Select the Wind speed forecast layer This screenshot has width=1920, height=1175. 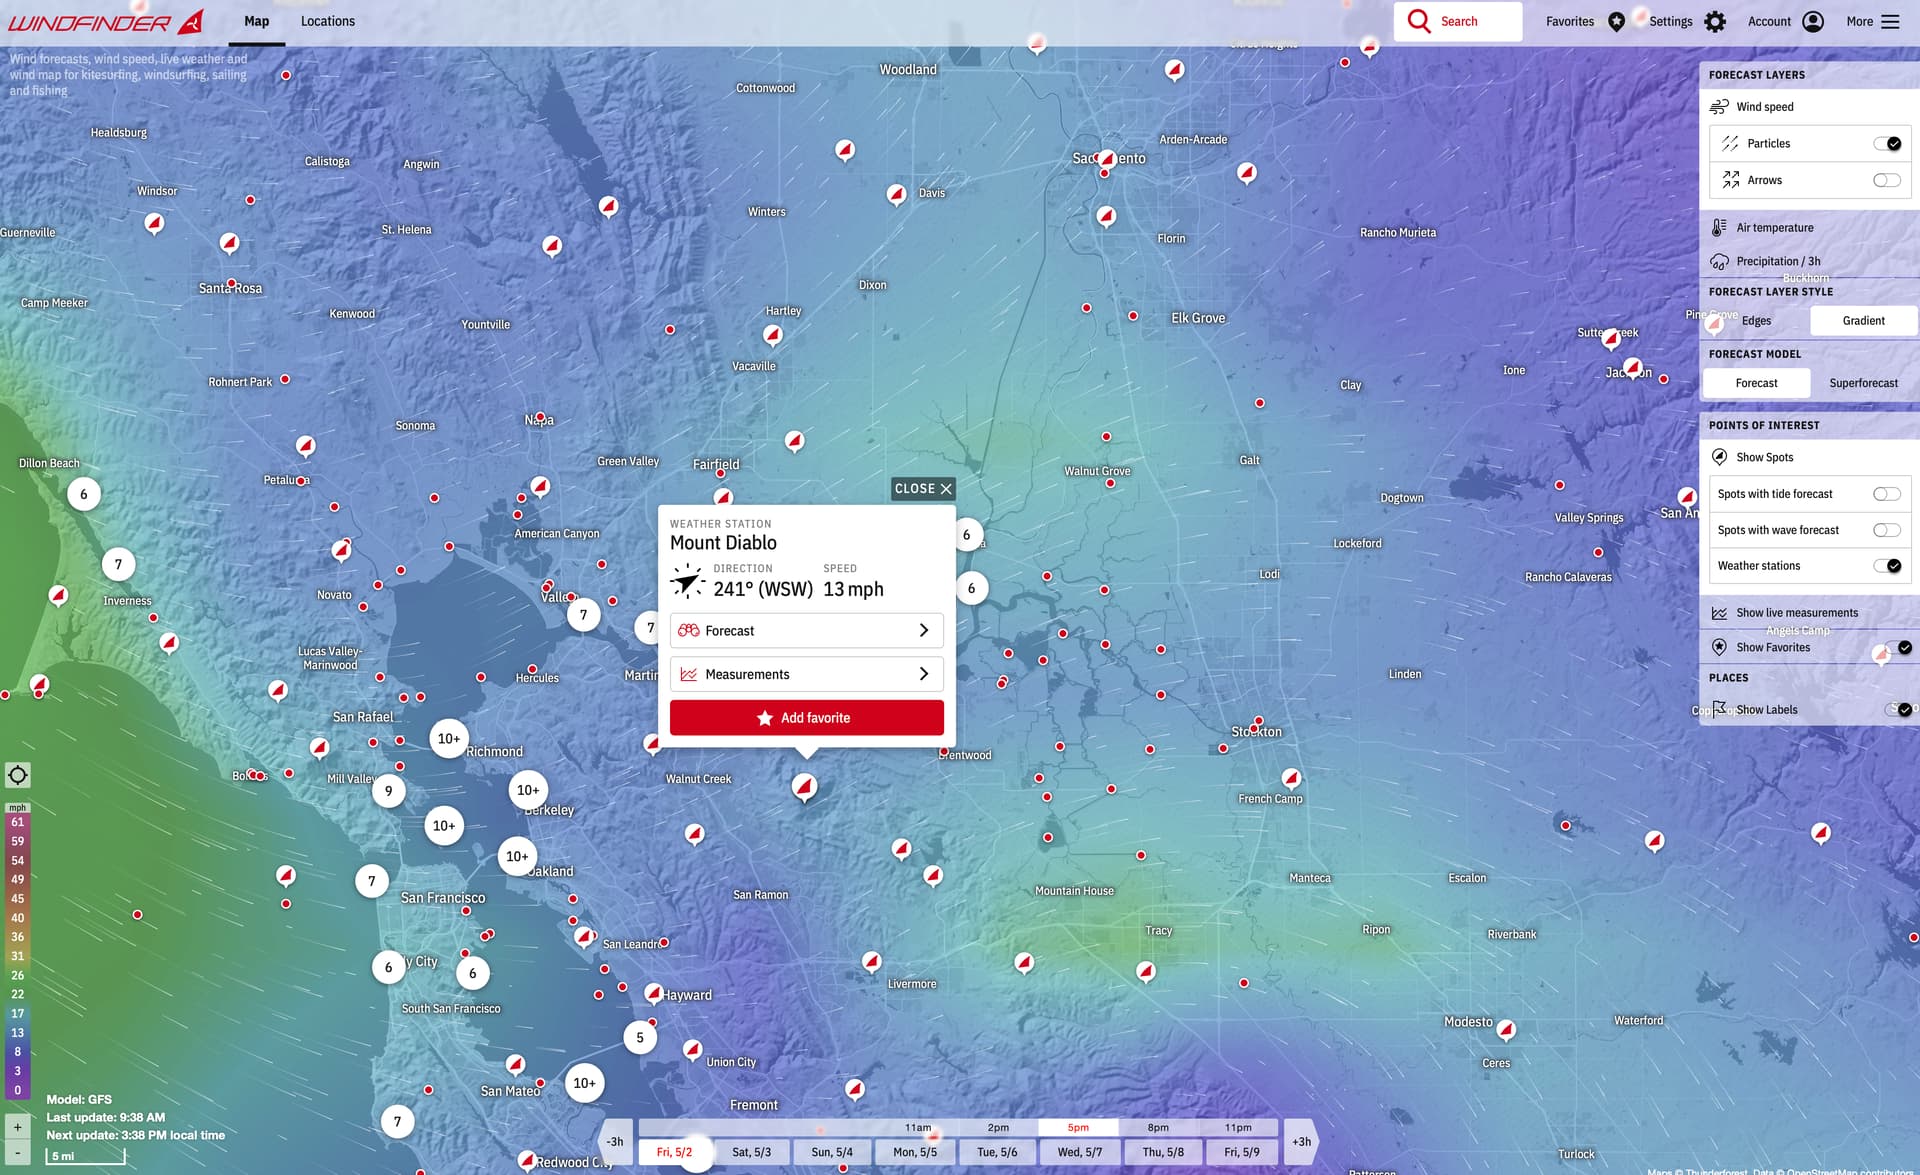click(1764, 107)
